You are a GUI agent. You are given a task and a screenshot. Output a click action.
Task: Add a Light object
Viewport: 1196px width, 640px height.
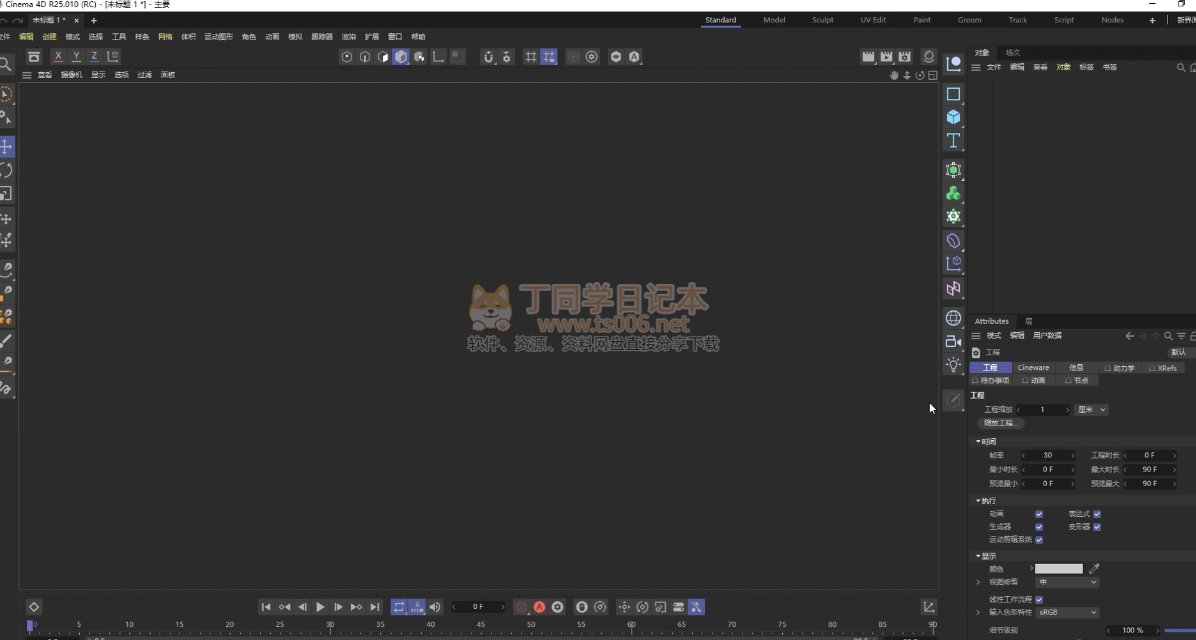tap(953, 365)
